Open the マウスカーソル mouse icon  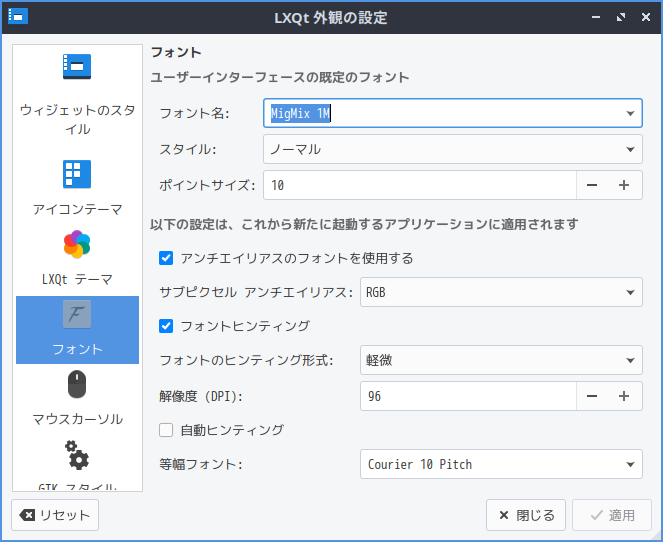click(77, 384)
